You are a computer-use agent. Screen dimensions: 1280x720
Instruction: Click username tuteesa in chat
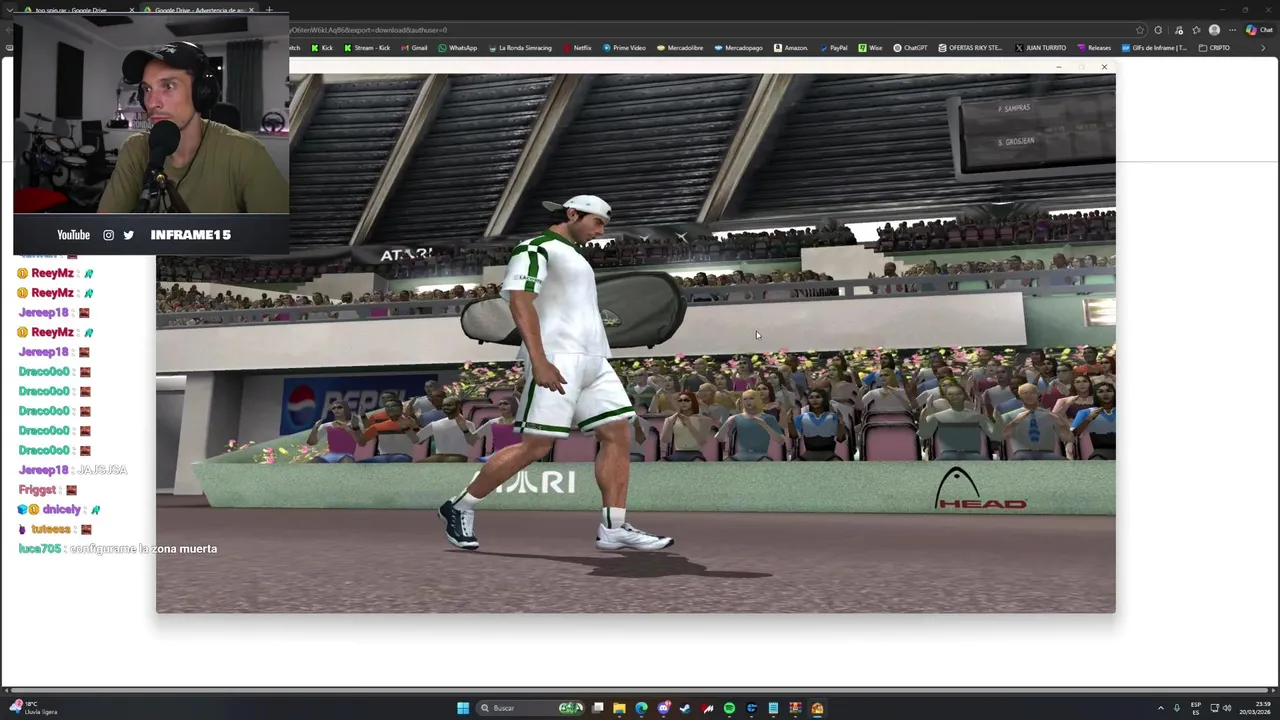pyautogui.click(x=50, y=529)
